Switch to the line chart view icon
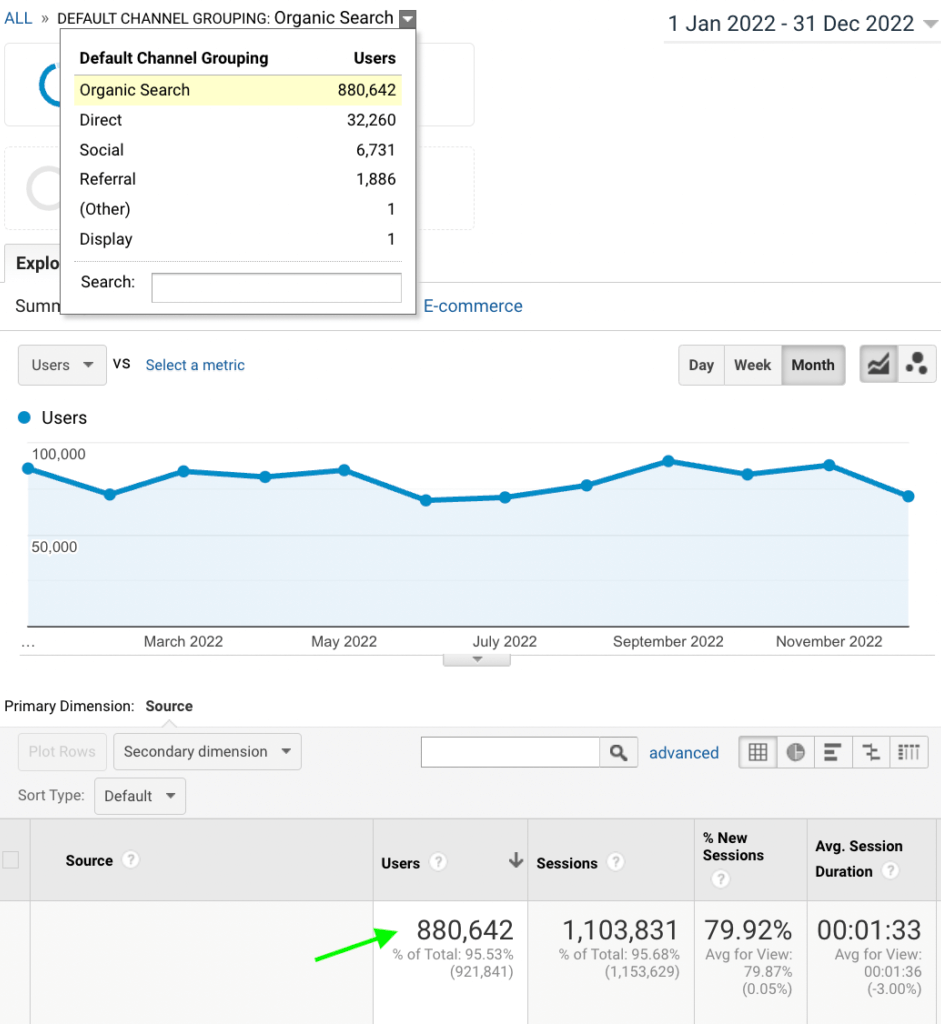 [x=879, y=365]
